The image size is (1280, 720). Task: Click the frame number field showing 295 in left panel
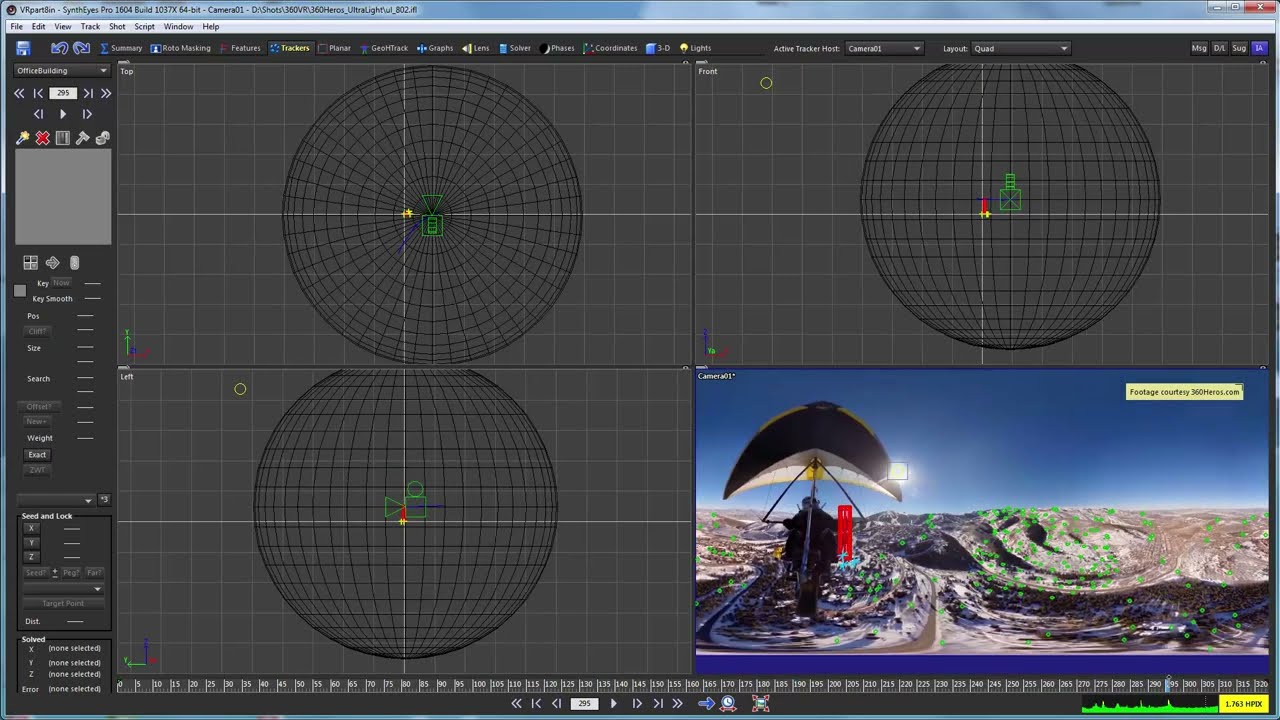[x=63, y=93]
